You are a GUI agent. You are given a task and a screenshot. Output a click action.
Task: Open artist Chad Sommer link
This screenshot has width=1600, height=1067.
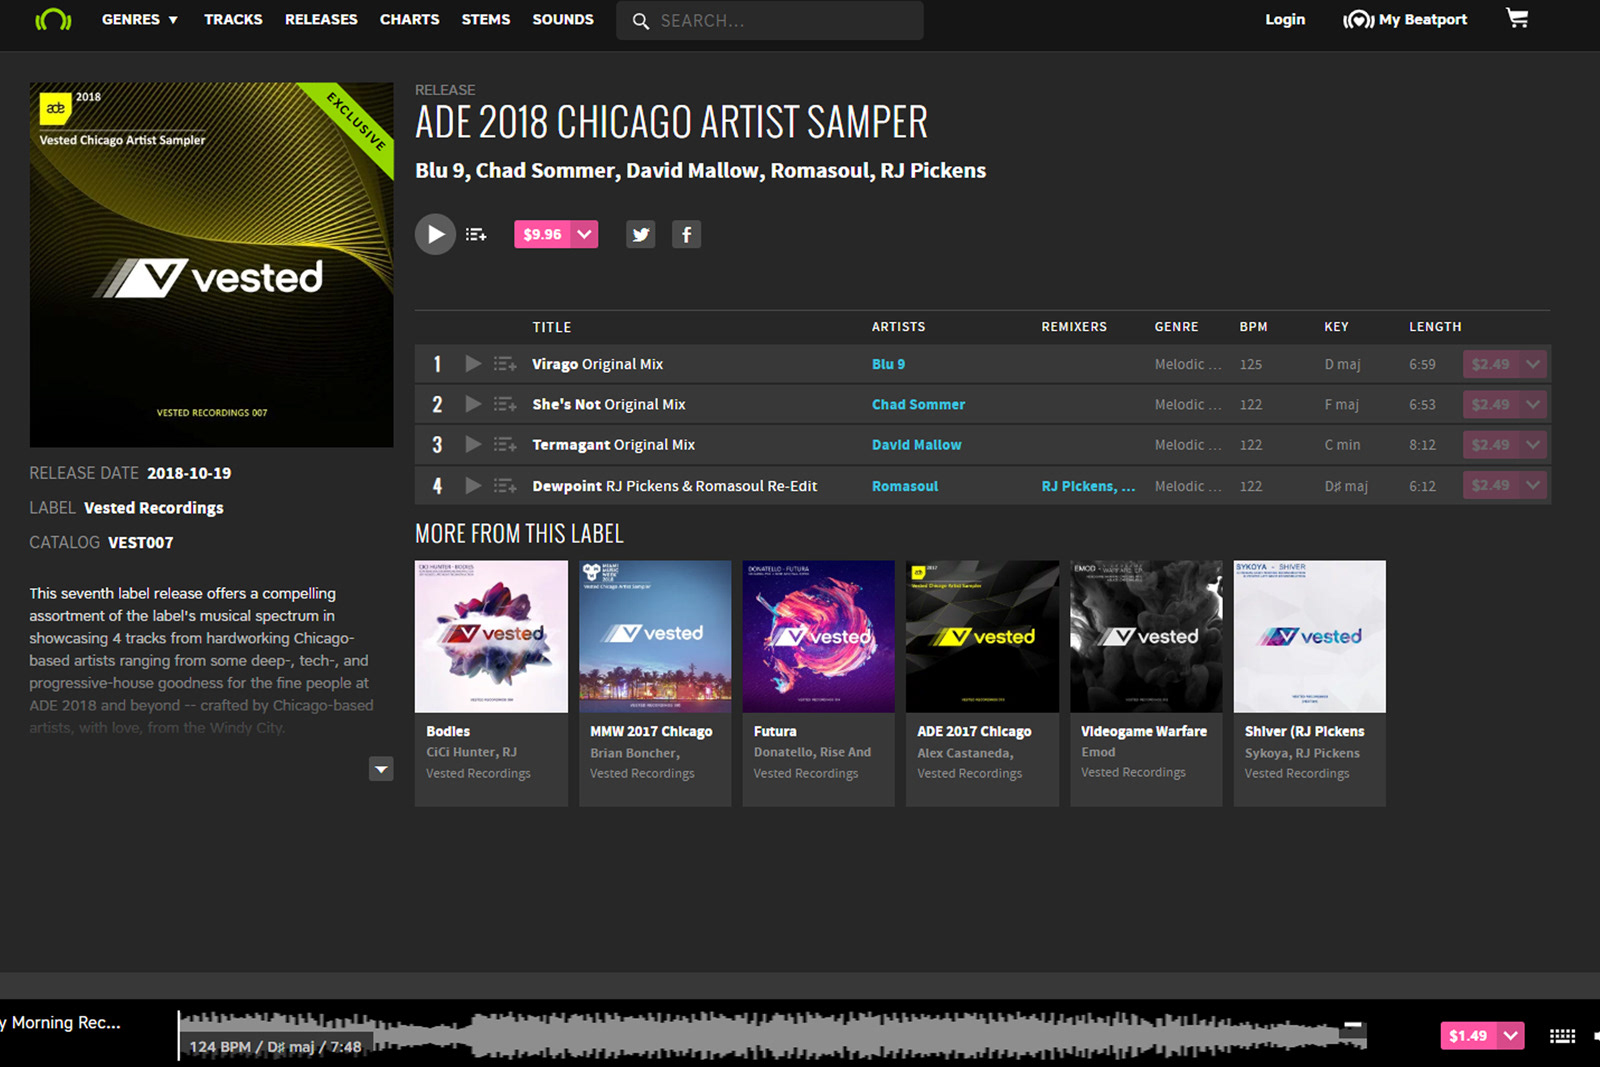[x=918, y=404]
